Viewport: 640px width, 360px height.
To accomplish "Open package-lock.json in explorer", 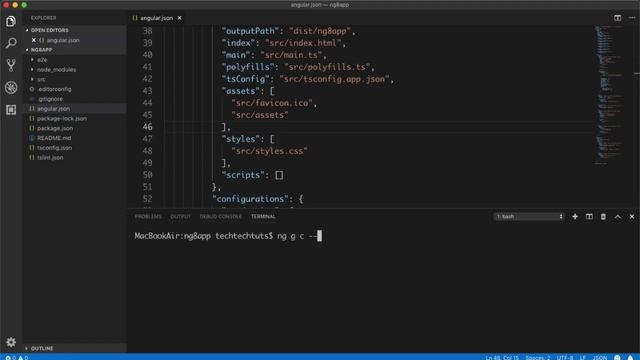I will point(62,118).
